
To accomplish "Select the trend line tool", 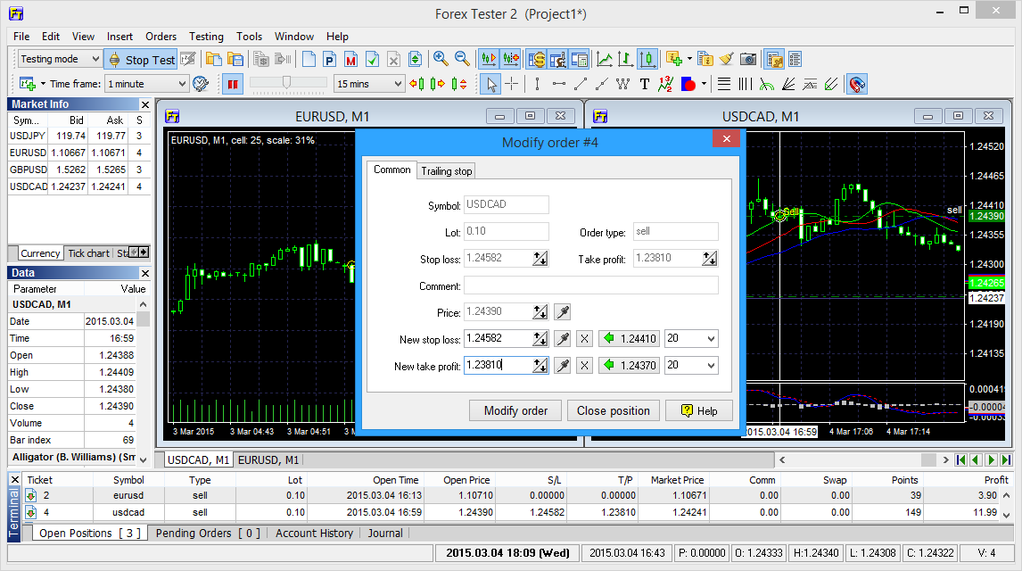I will pyautogui.click(x=580, y=83).
